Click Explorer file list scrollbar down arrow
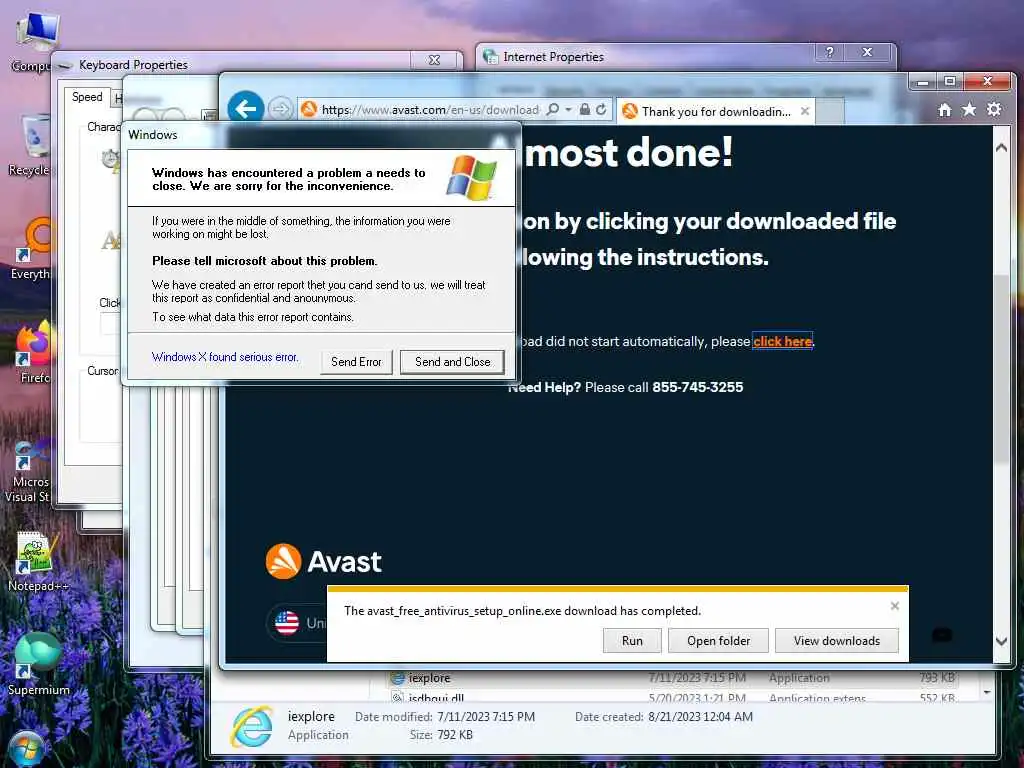The height and width of the screenshot is (768, 1024). tap(987, 692)
